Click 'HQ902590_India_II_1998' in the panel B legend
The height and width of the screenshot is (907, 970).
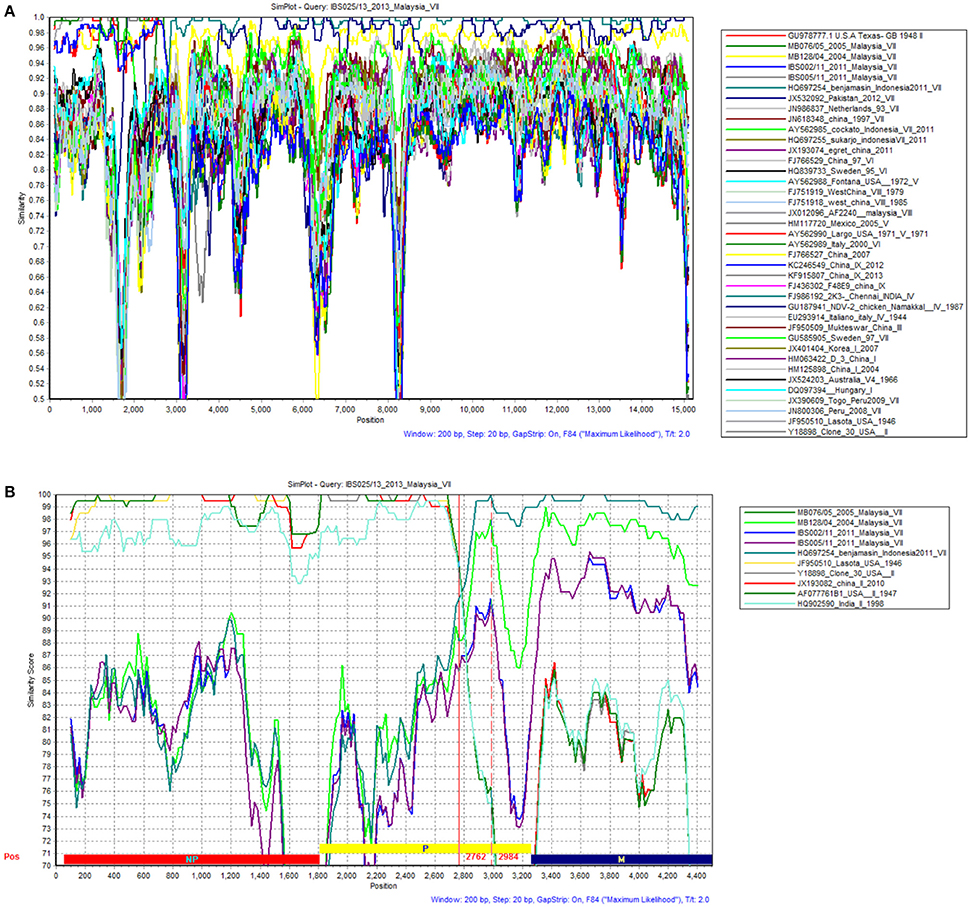840,604
